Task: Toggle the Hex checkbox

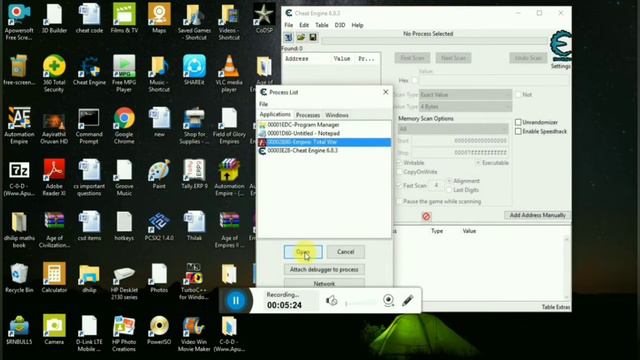Action: [x=415, y=80]
